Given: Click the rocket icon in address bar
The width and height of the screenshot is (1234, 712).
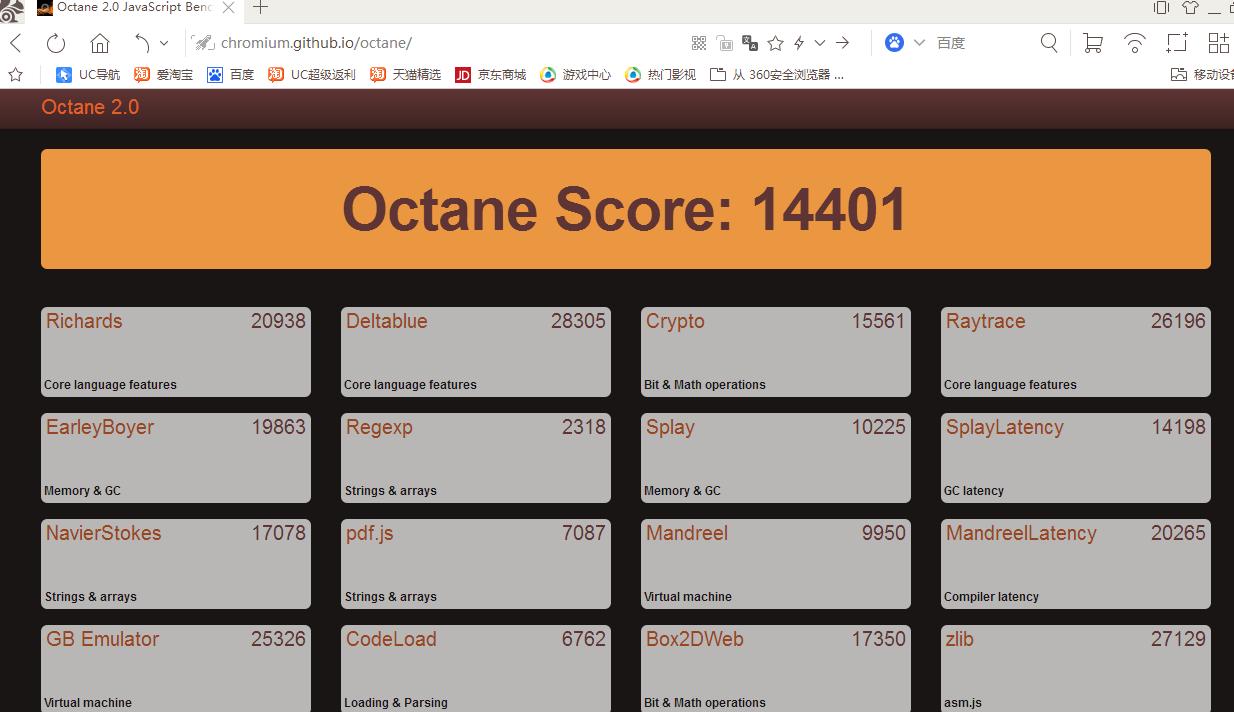Looking at the screenshot, I should click(x=203, y=43).
